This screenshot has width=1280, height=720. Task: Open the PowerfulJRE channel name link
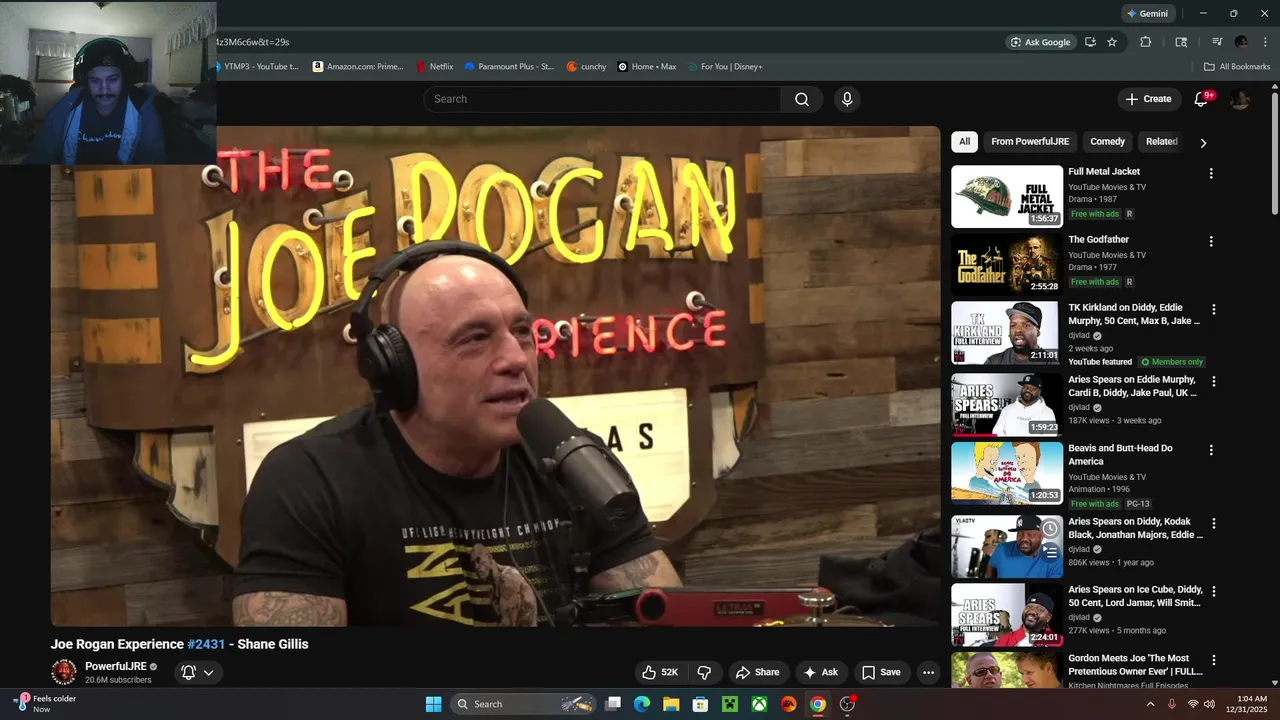(116, 666)
